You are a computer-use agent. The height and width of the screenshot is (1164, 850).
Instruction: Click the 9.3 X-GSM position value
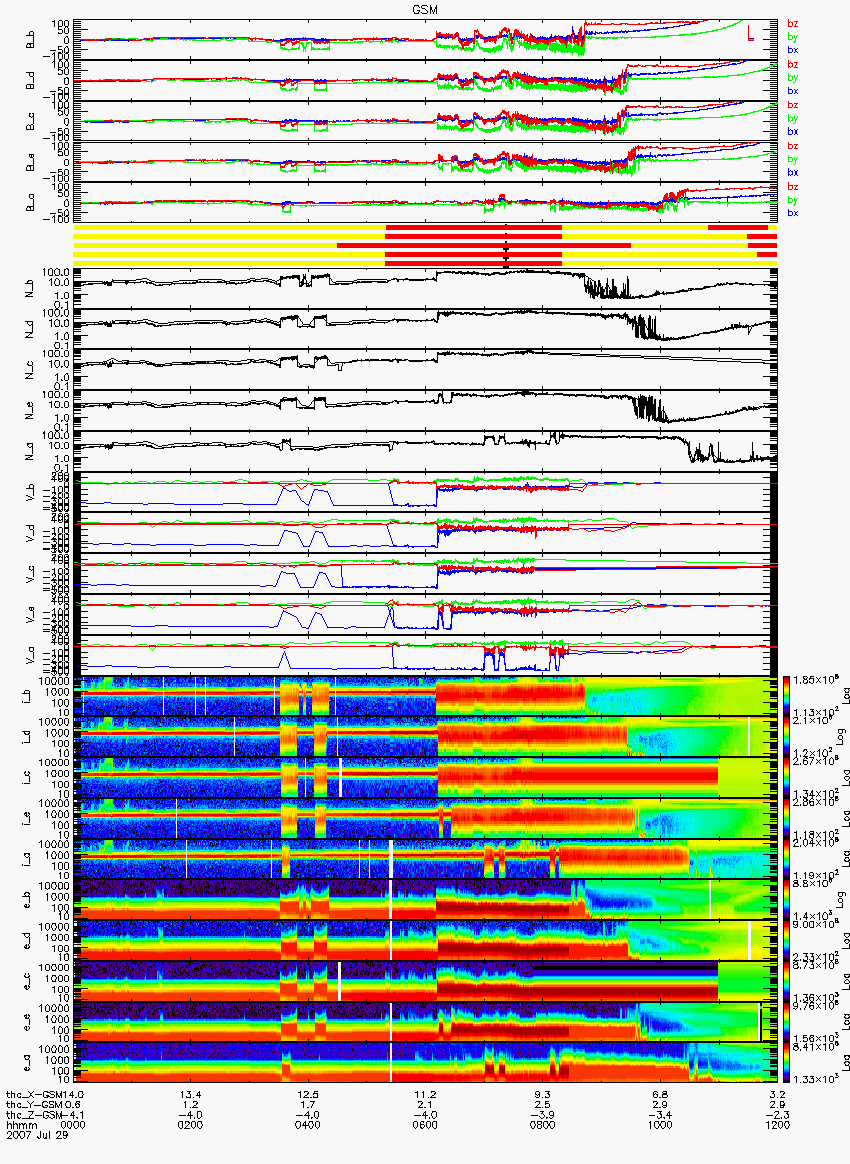(x=543, y=1095)
